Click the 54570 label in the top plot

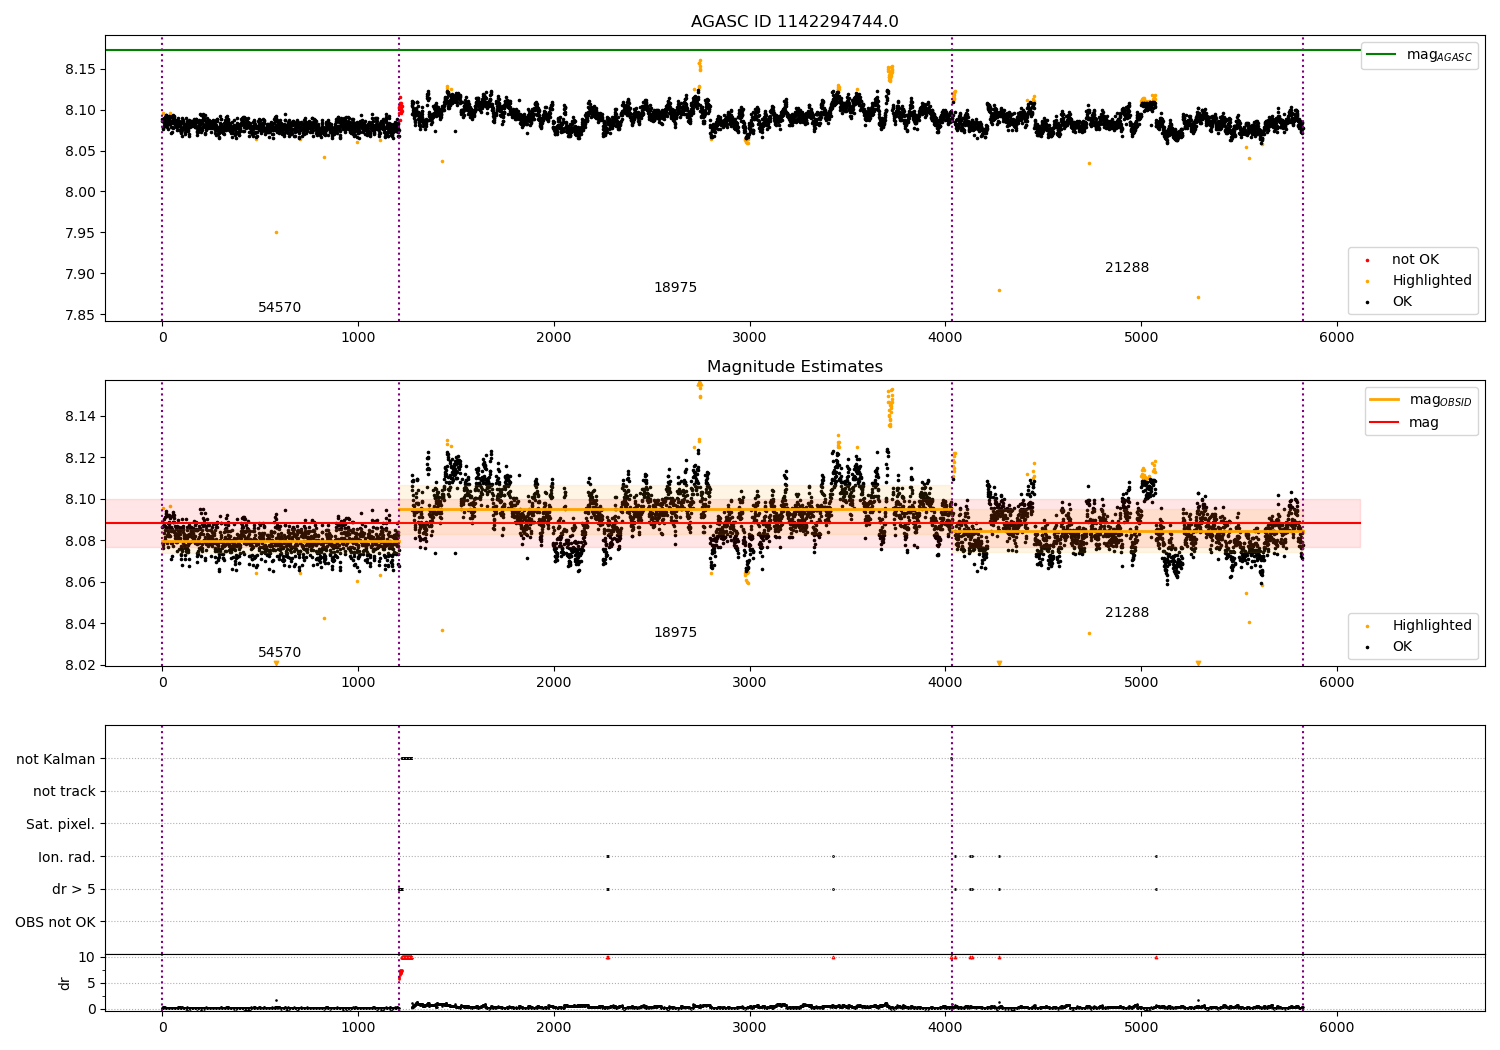(279, 308)
